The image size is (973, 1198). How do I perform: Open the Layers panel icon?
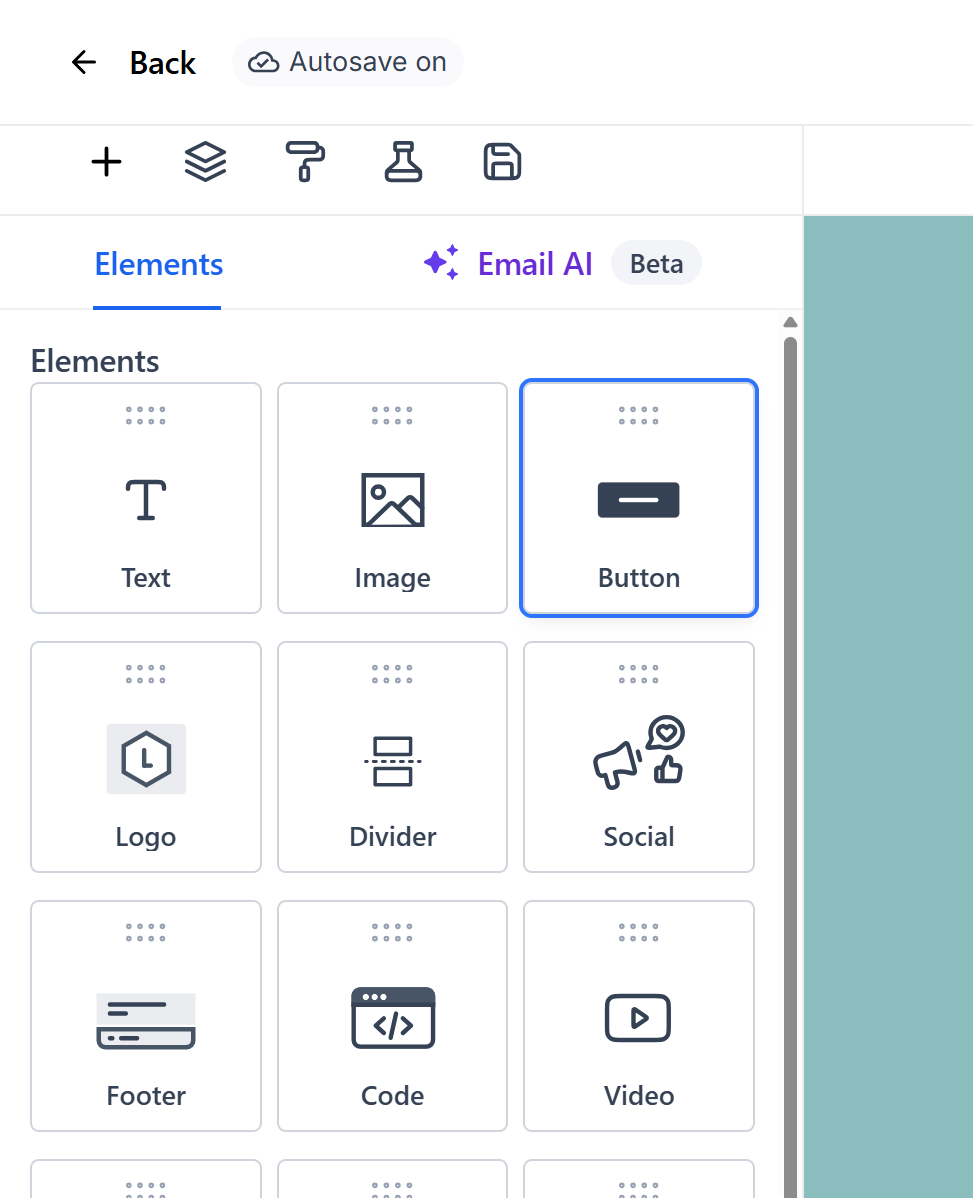[x=205, y=161]
